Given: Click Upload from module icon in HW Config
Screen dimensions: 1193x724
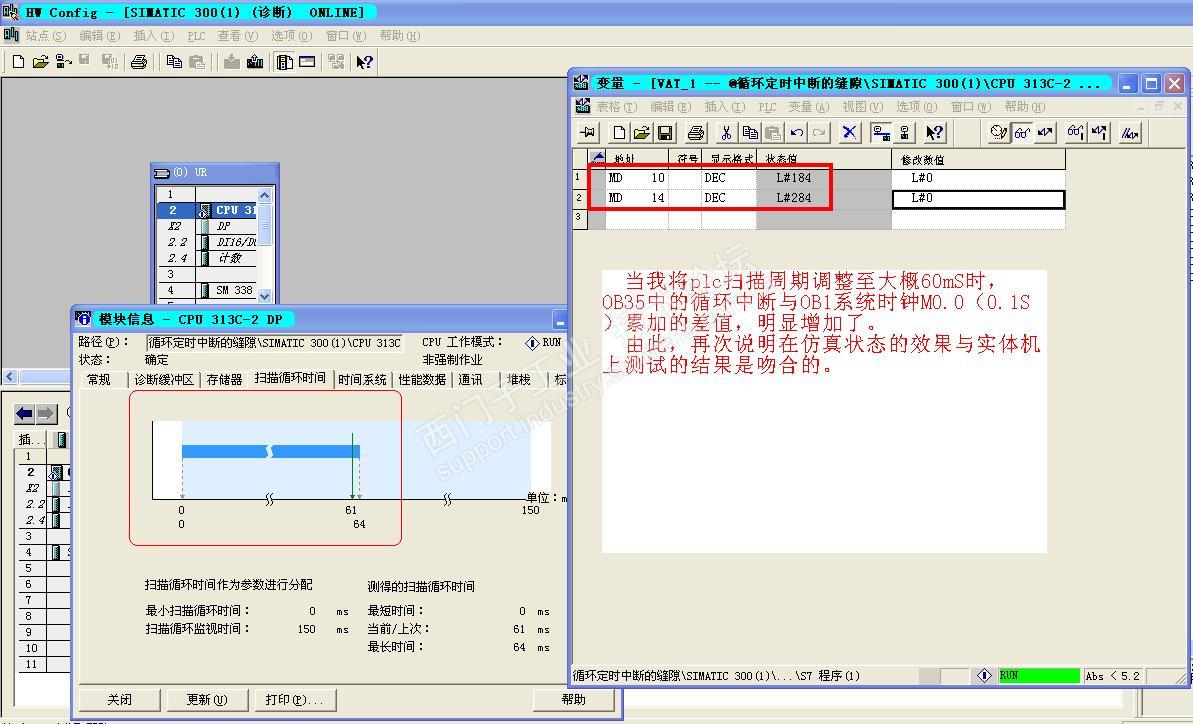Looking at the screenshot, I should [x=255, y=62].
